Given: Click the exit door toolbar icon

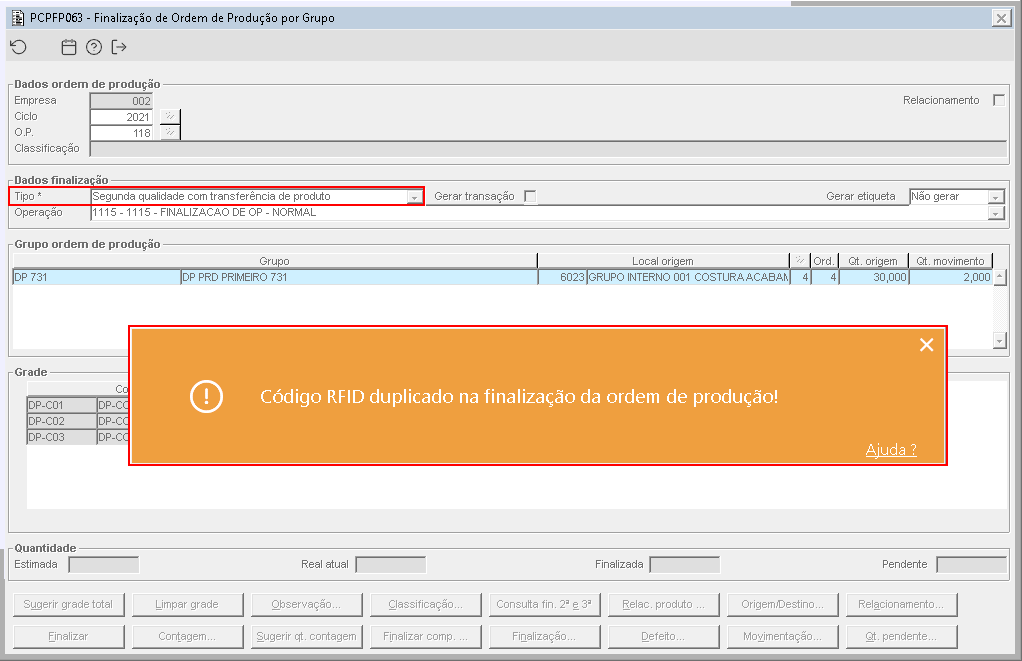Looking at the screenshot, I should pos(119,47).
